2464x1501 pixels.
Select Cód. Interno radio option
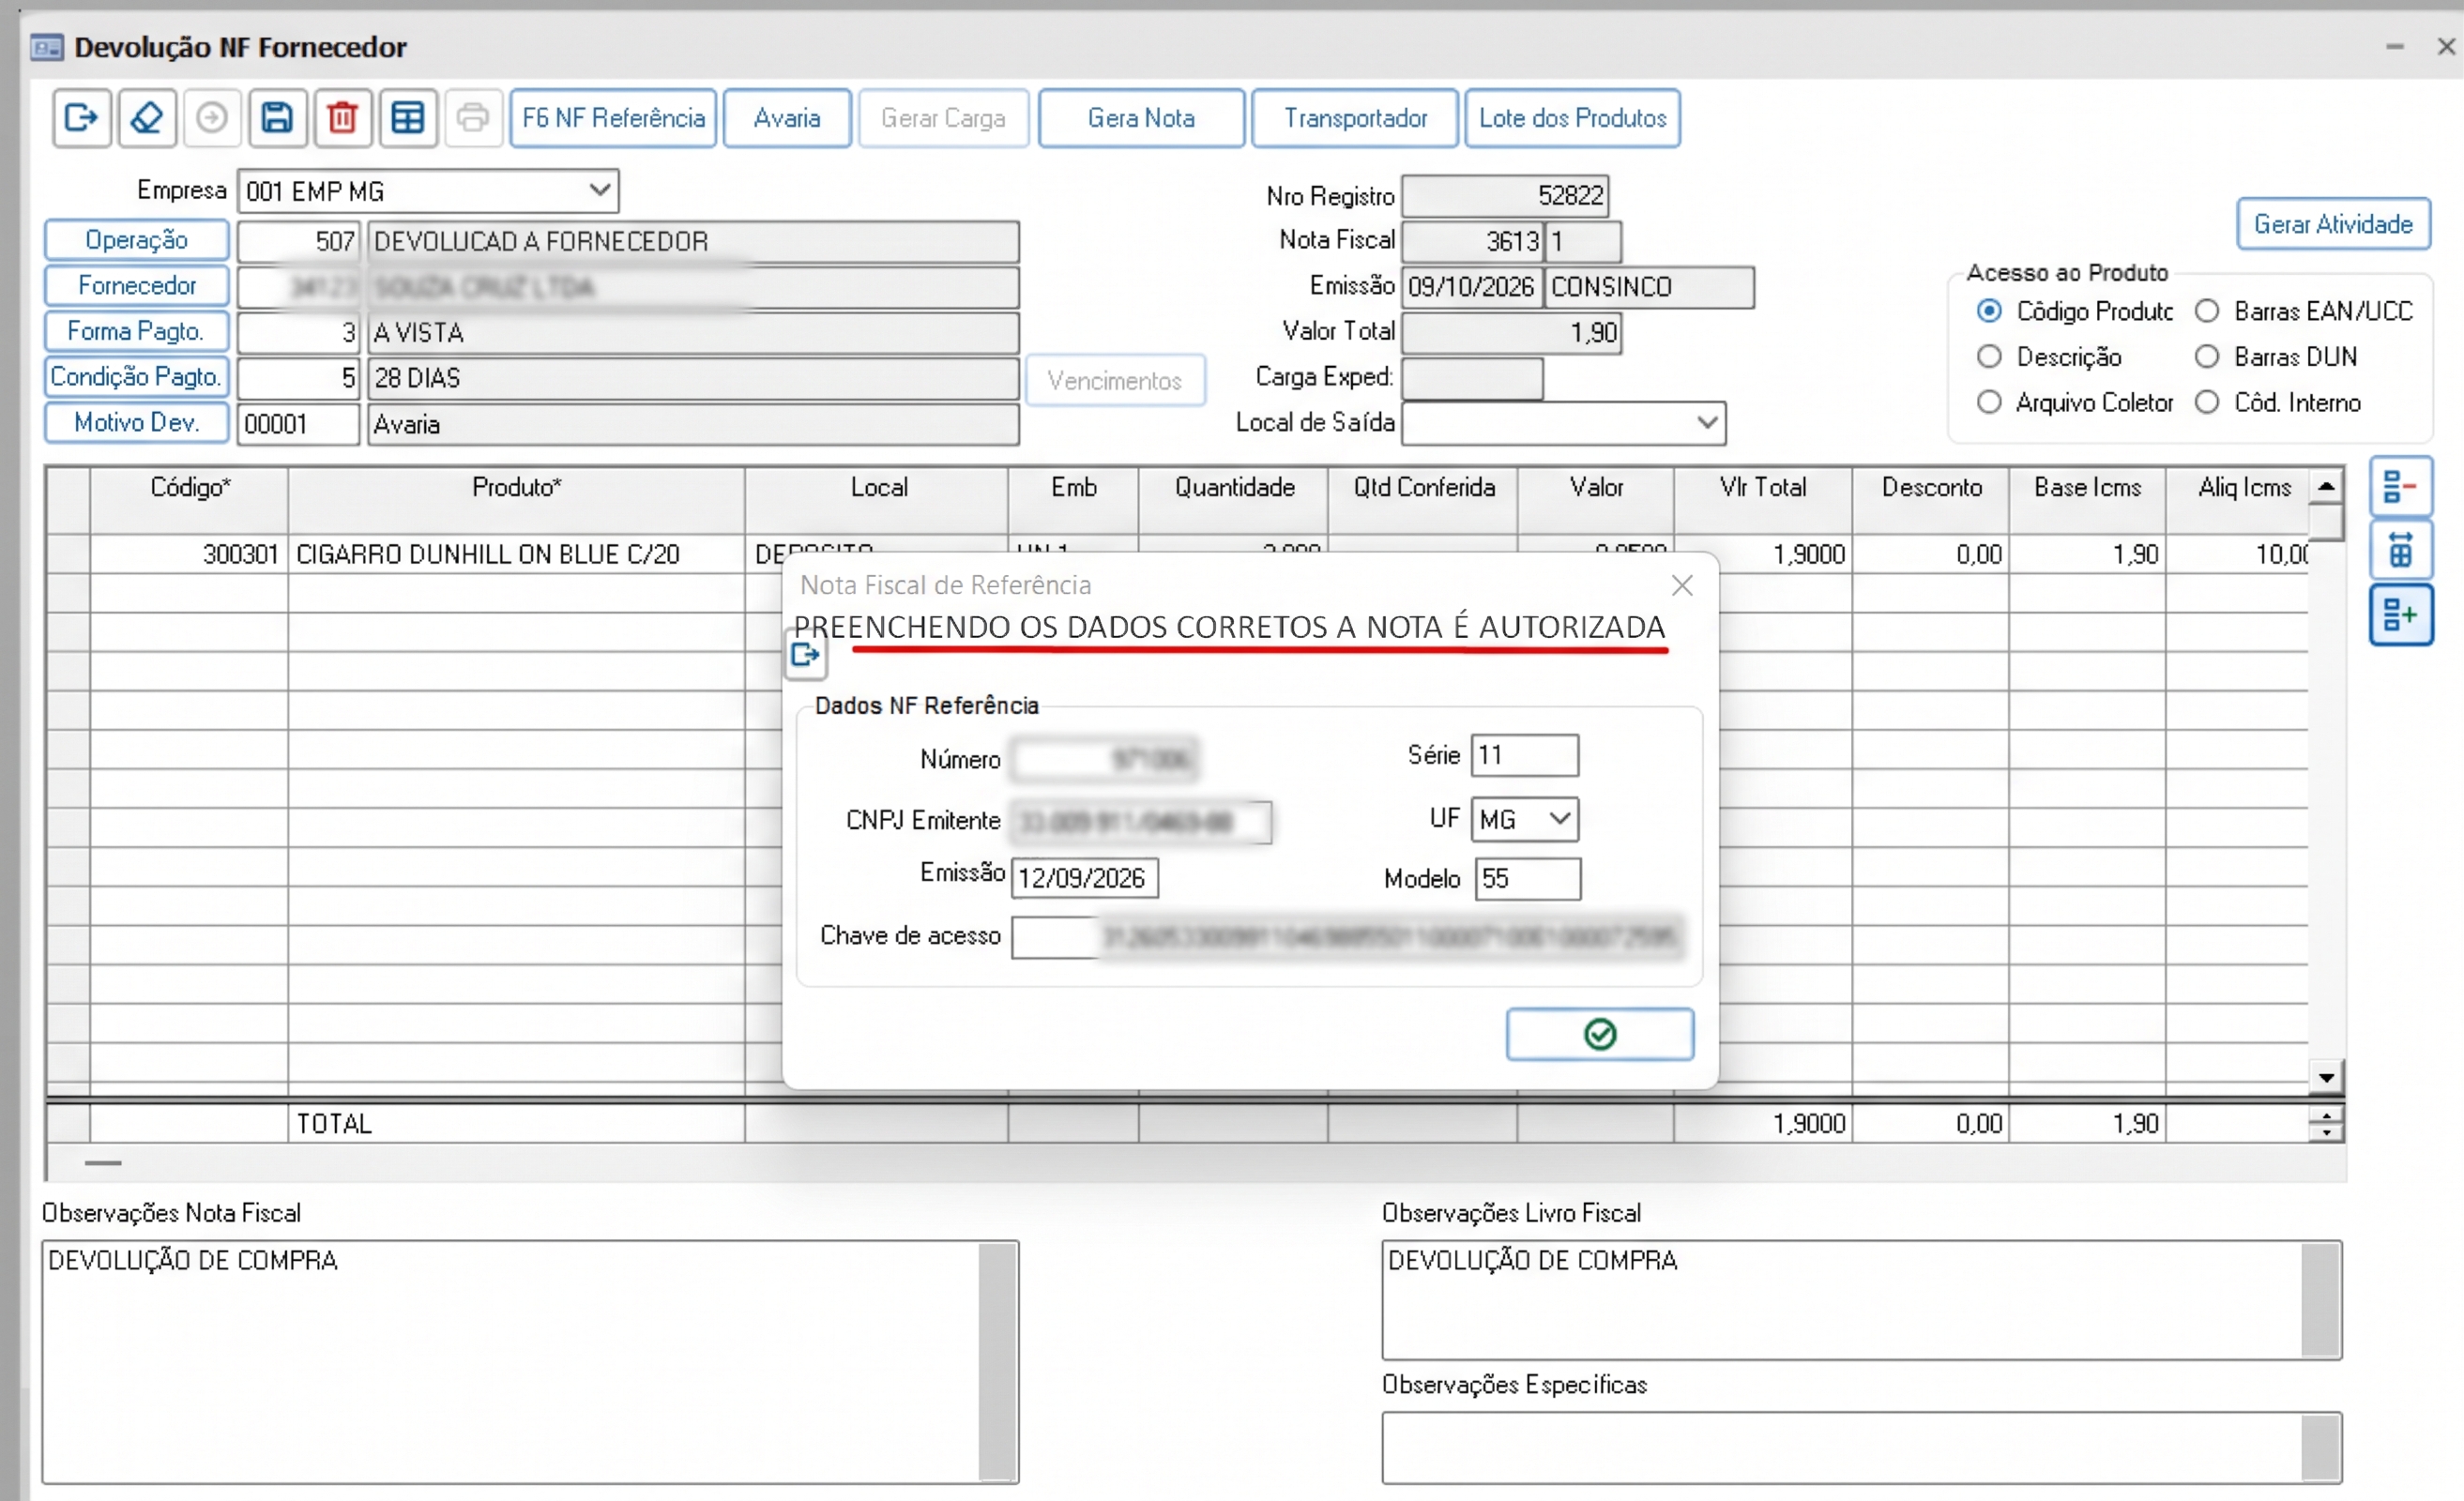pos(2206,402)
